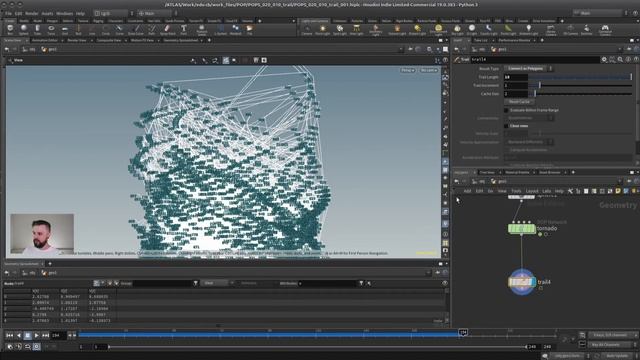The height and width of the screenshot is (360, 640).
Task: Open the Main radial menu dropdown
Action: [x=157, y=13]
